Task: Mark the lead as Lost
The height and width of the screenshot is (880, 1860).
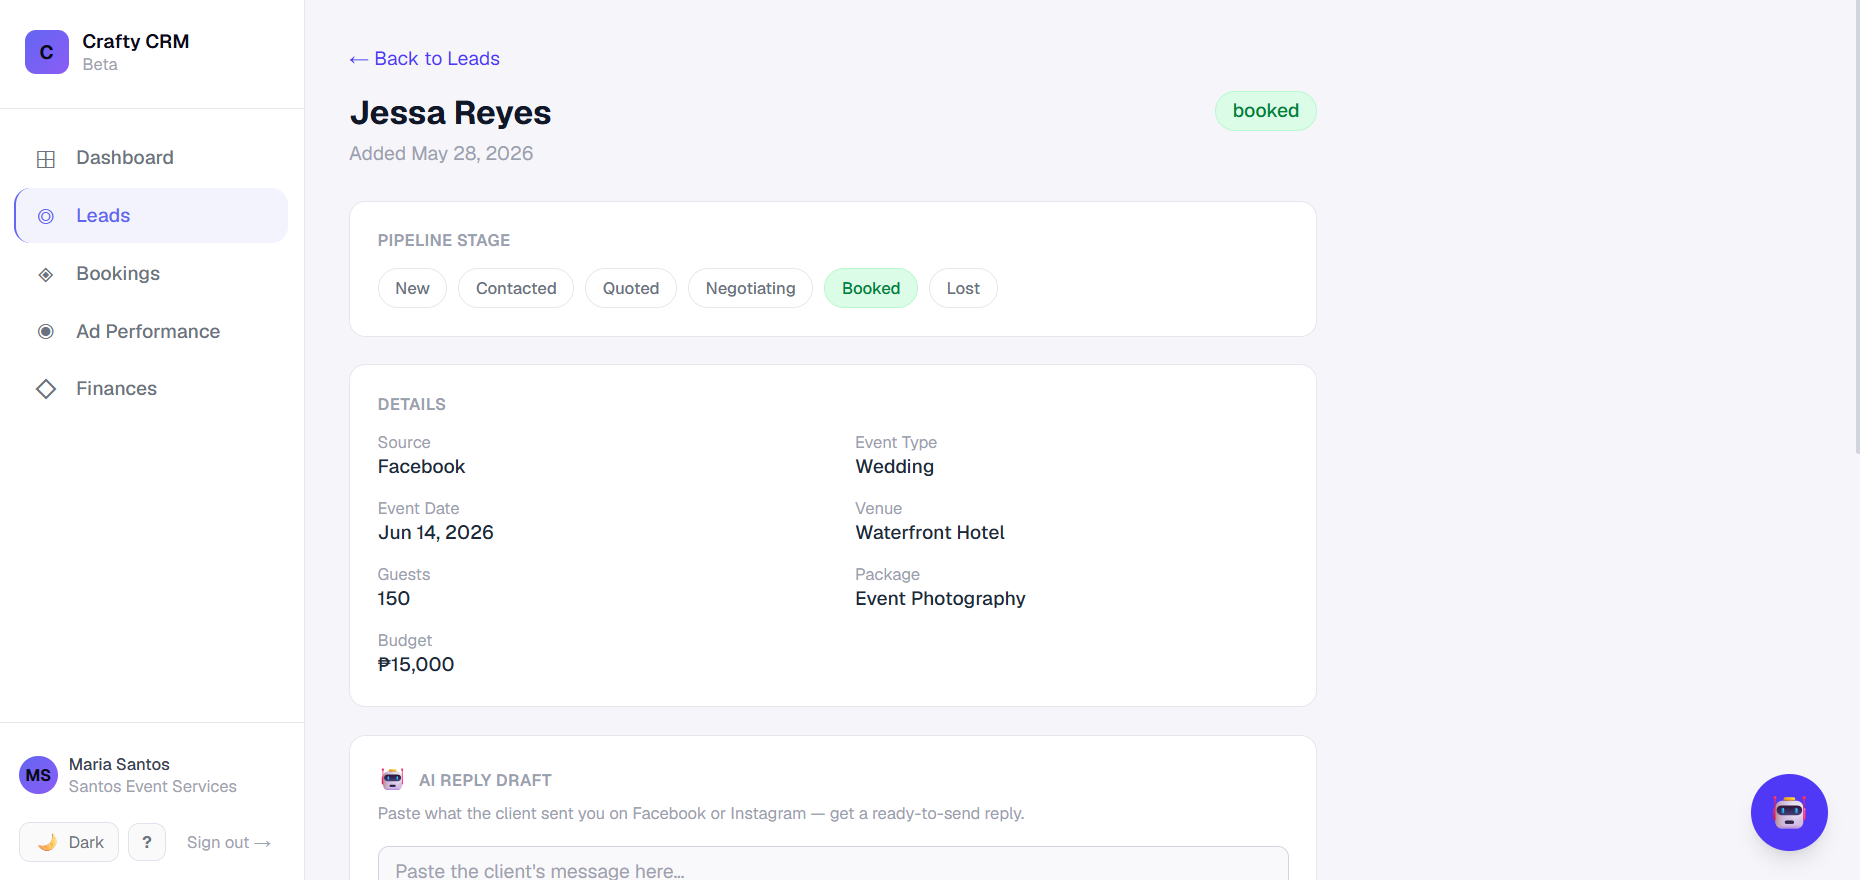Action: [x=963, y=288]
